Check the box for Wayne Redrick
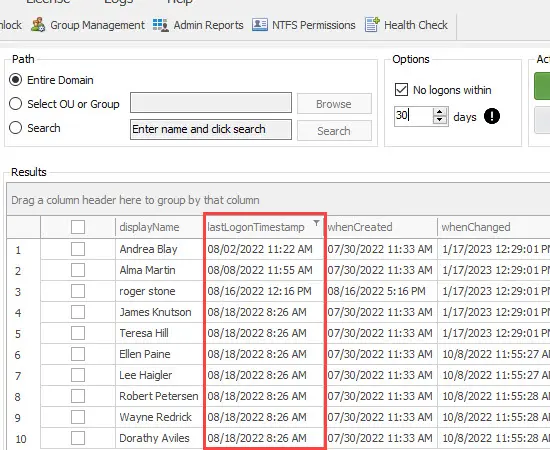 click(78, 417)
